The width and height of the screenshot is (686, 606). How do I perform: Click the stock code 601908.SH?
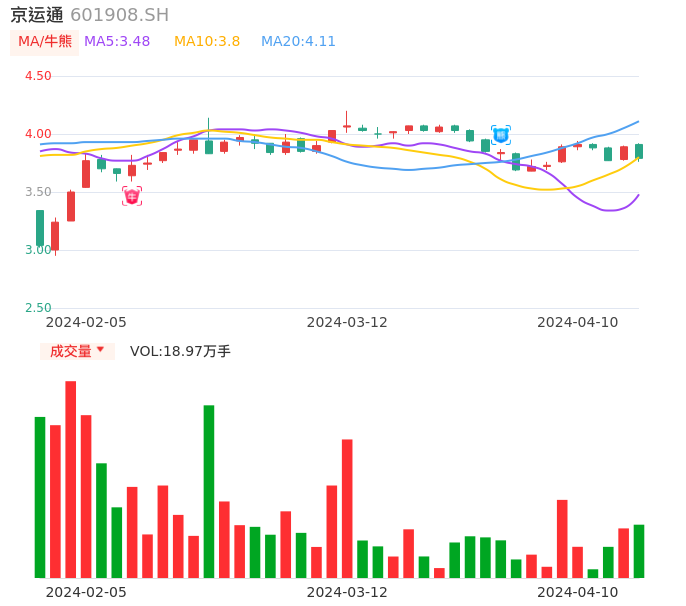pyautogui.click(x=120, y=15)
